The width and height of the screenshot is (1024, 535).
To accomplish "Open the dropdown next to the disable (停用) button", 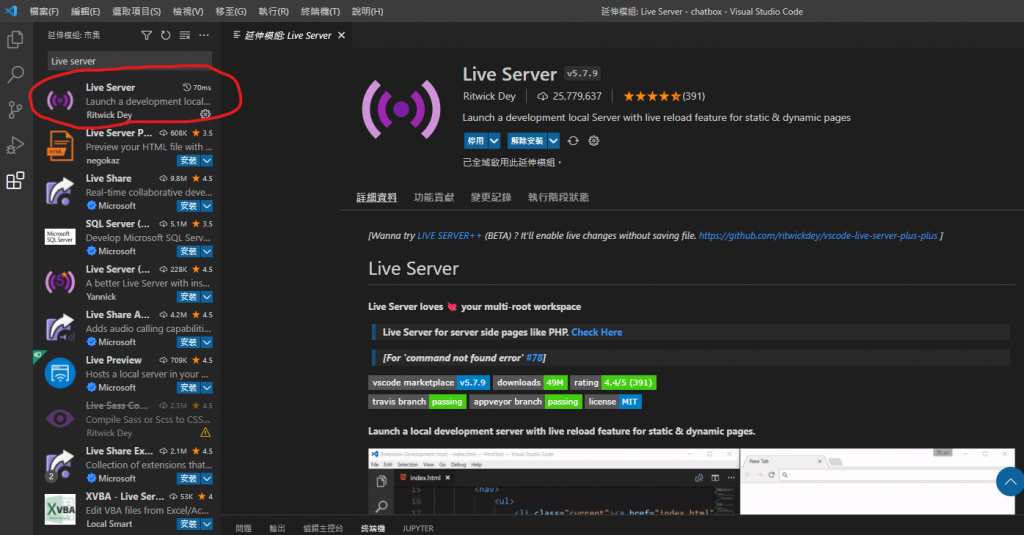I will coord(494,140).
